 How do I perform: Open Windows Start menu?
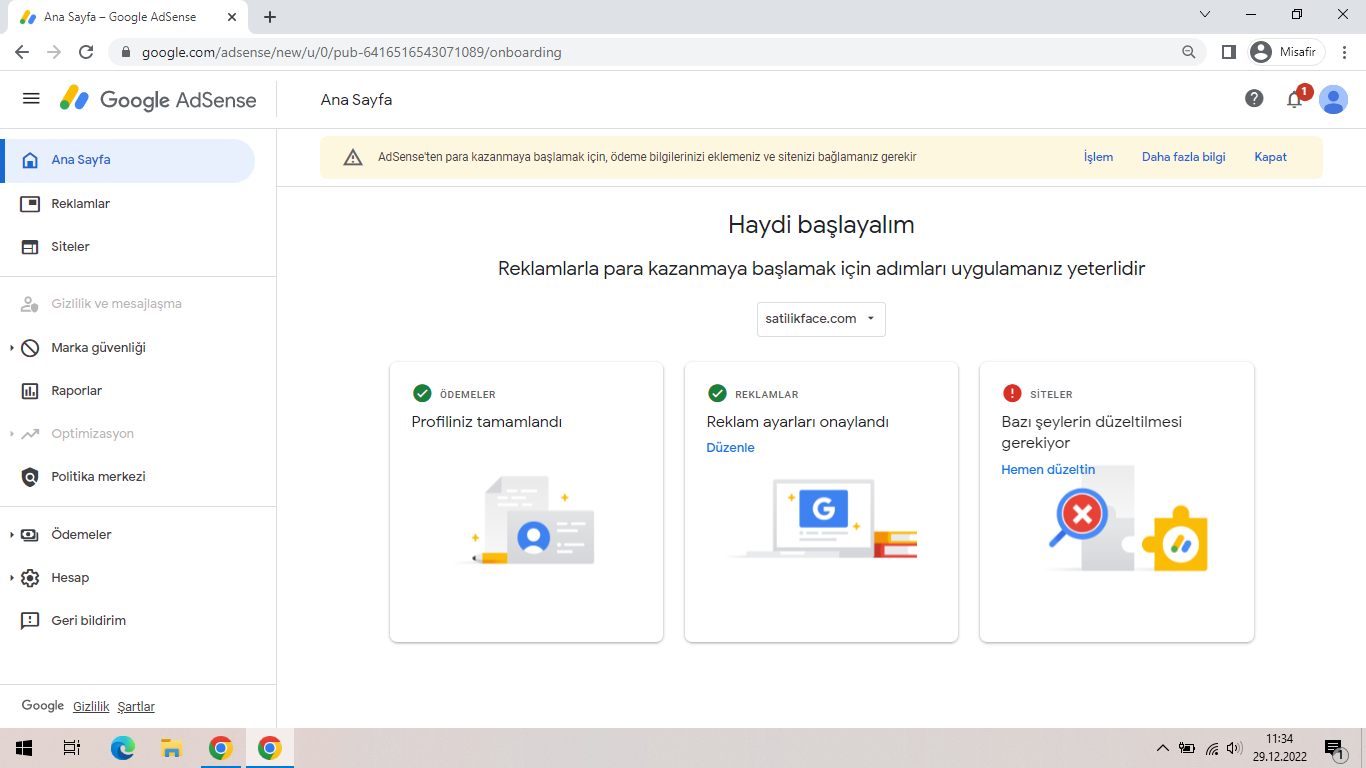24,748
